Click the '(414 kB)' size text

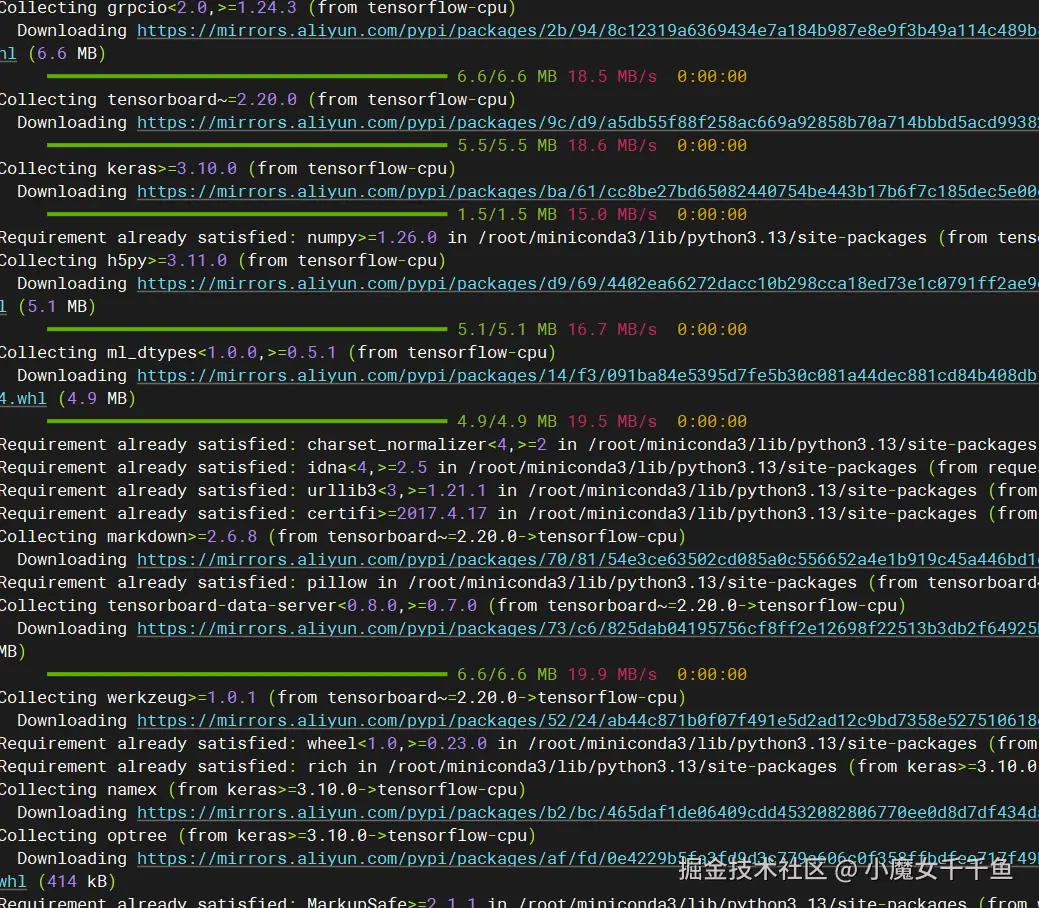coord(77,882)
